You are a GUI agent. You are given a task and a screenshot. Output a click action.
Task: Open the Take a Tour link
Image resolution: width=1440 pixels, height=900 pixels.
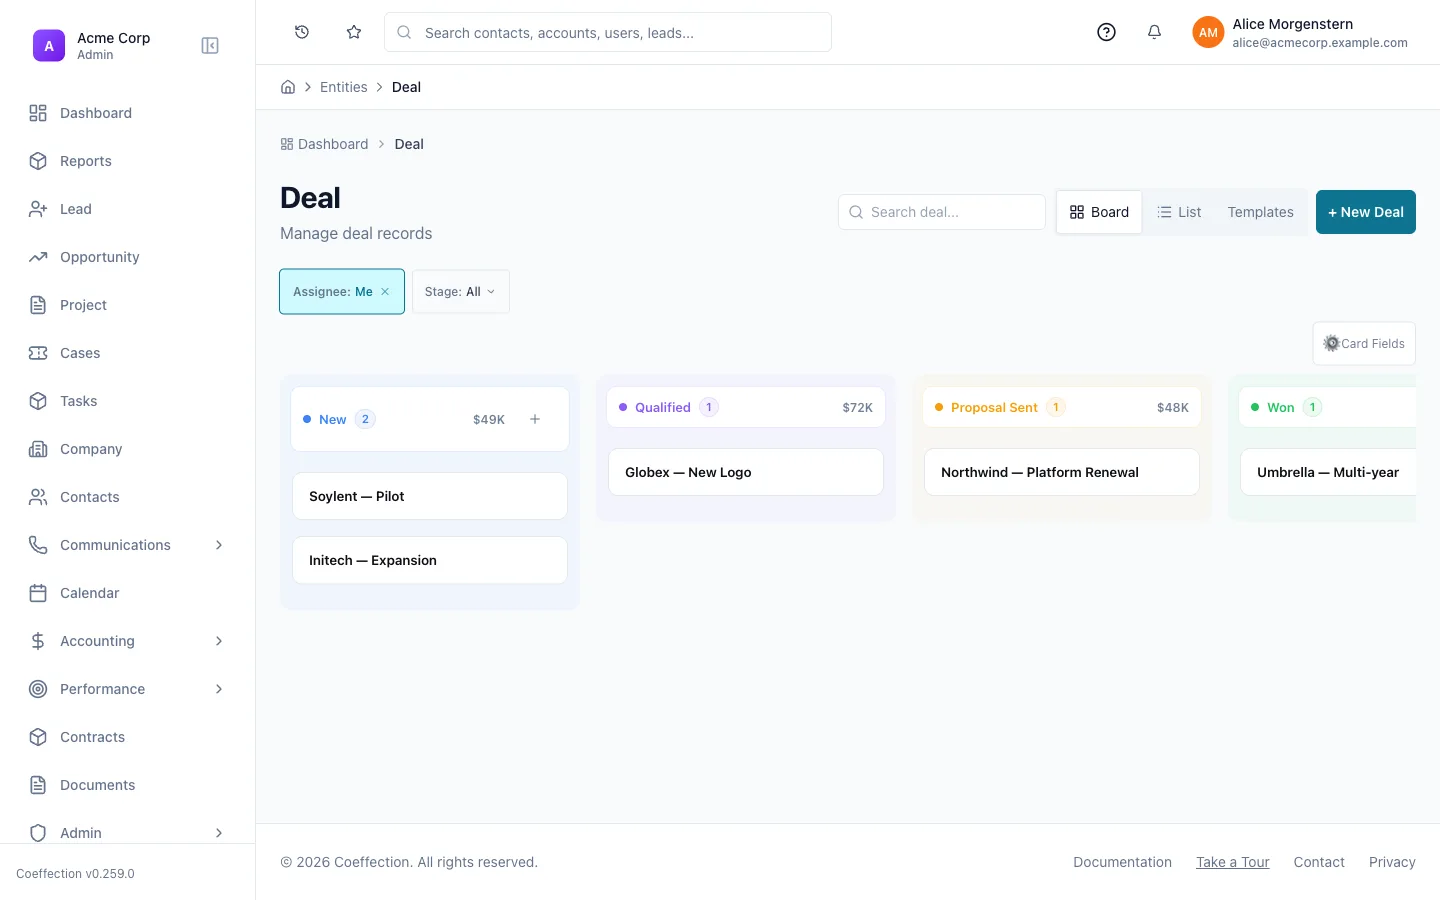(x=1232, y=862)
